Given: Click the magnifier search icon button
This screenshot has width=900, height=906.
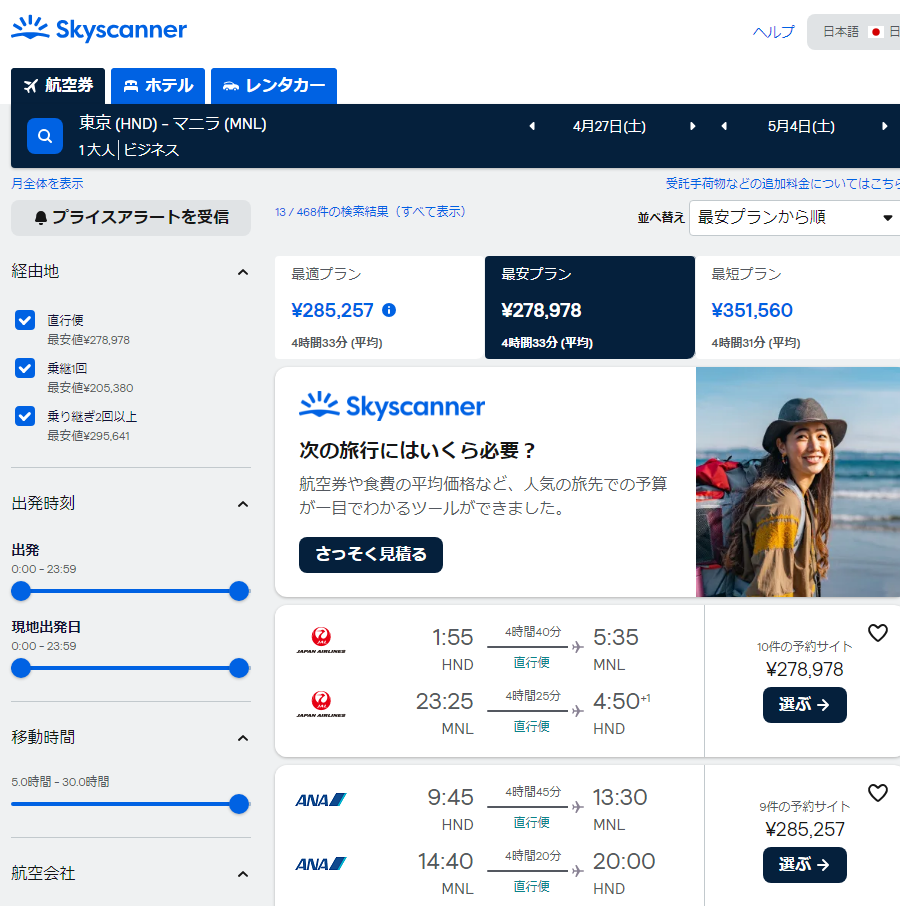Looking at the screenshot, I should pos(45,136).
